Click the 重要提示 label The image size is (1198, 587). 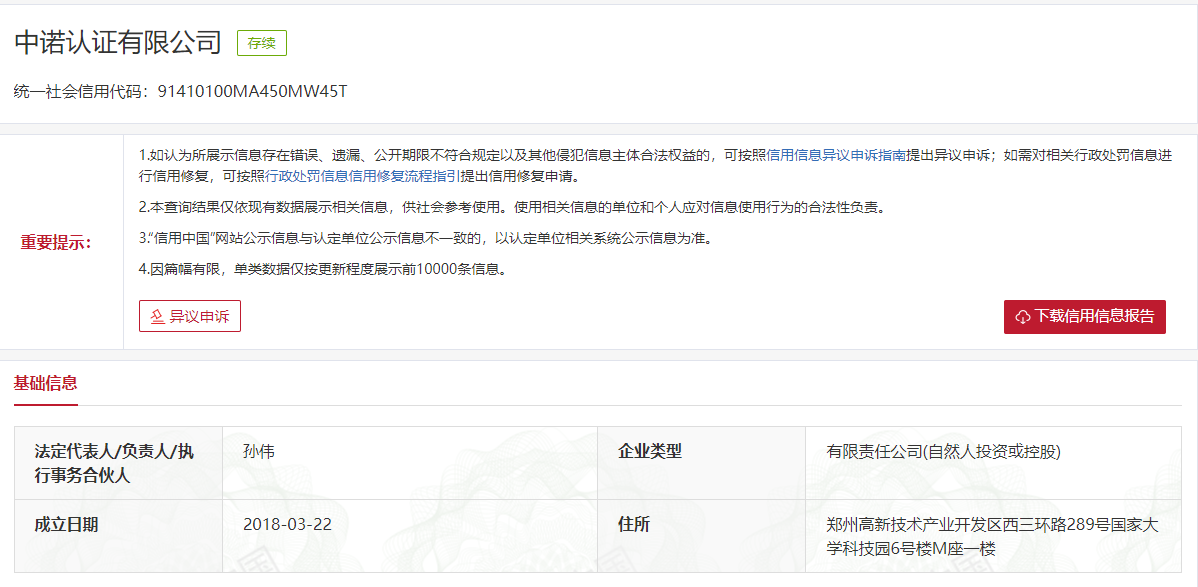tap(56, 243)
